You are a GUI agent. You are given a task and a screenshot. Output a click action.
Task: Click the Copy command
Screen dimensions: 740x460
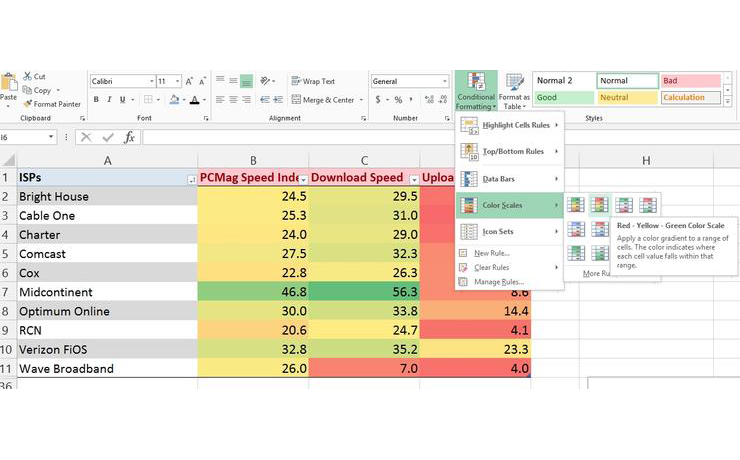pyautogui.click(x=37, y=90)
